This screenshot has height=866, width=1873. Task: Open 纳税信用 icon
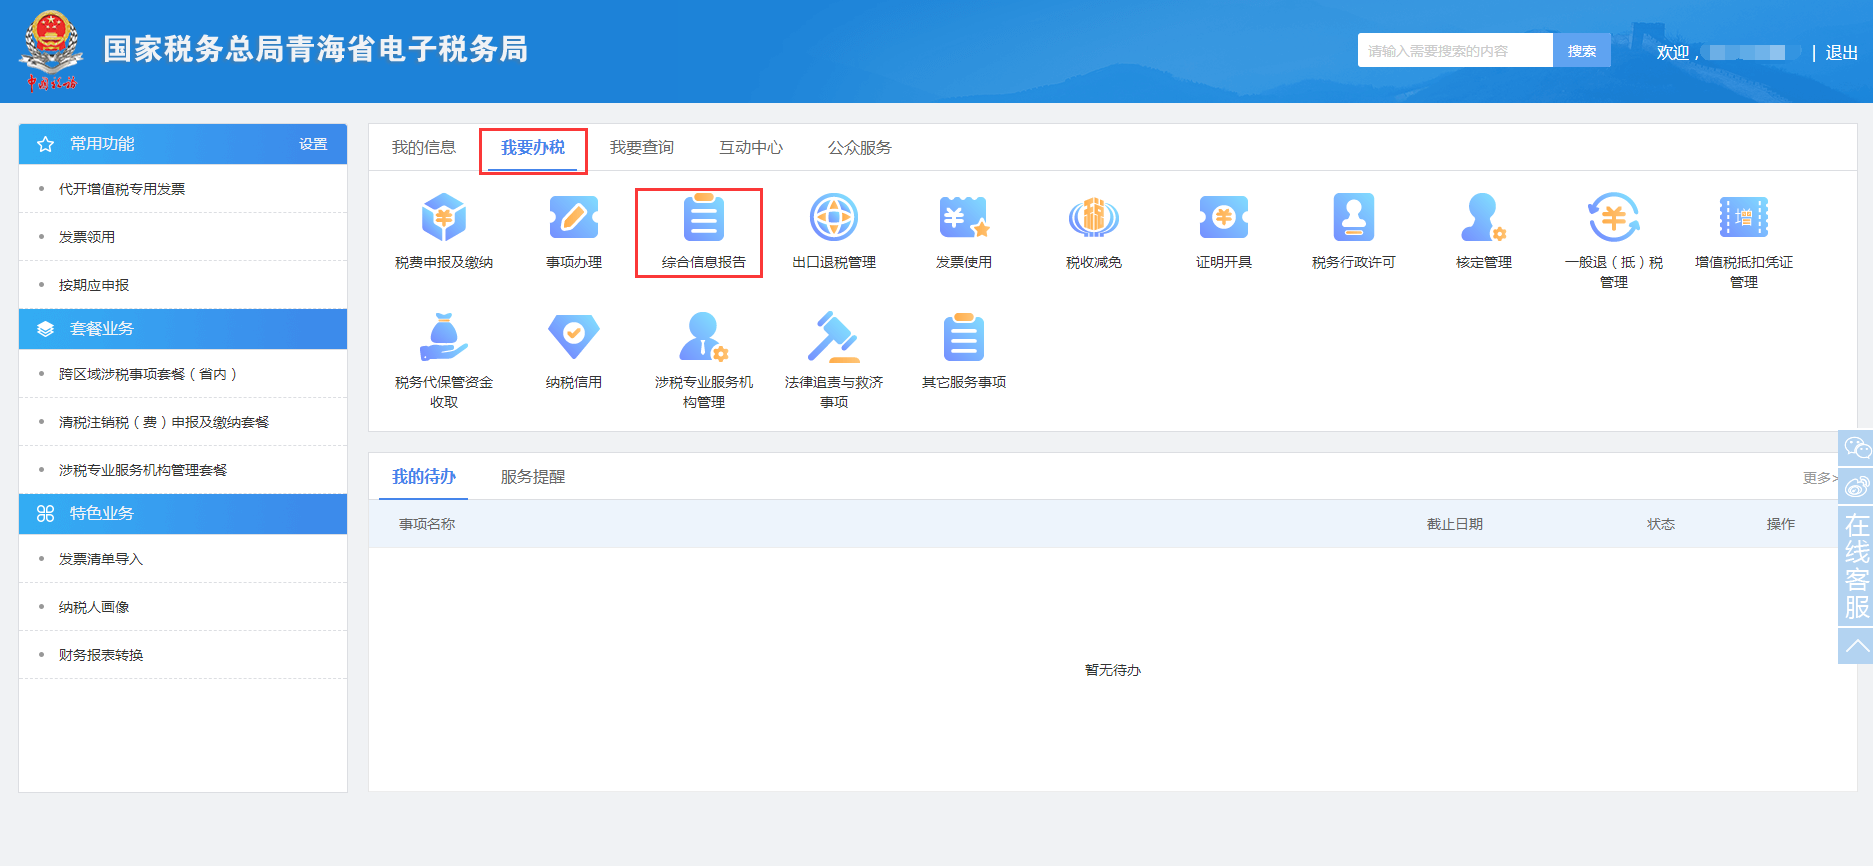[x=574, y=337]
